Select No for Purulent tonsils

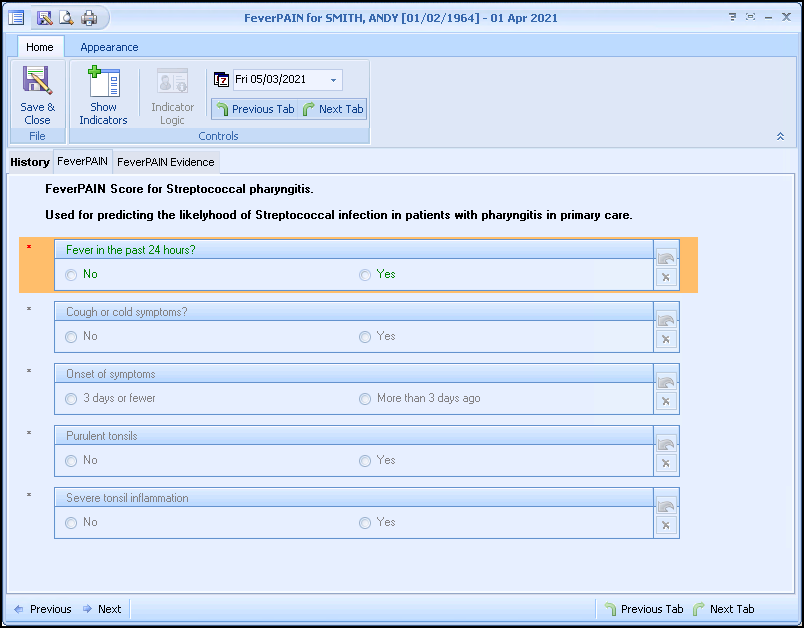(71, 461)
